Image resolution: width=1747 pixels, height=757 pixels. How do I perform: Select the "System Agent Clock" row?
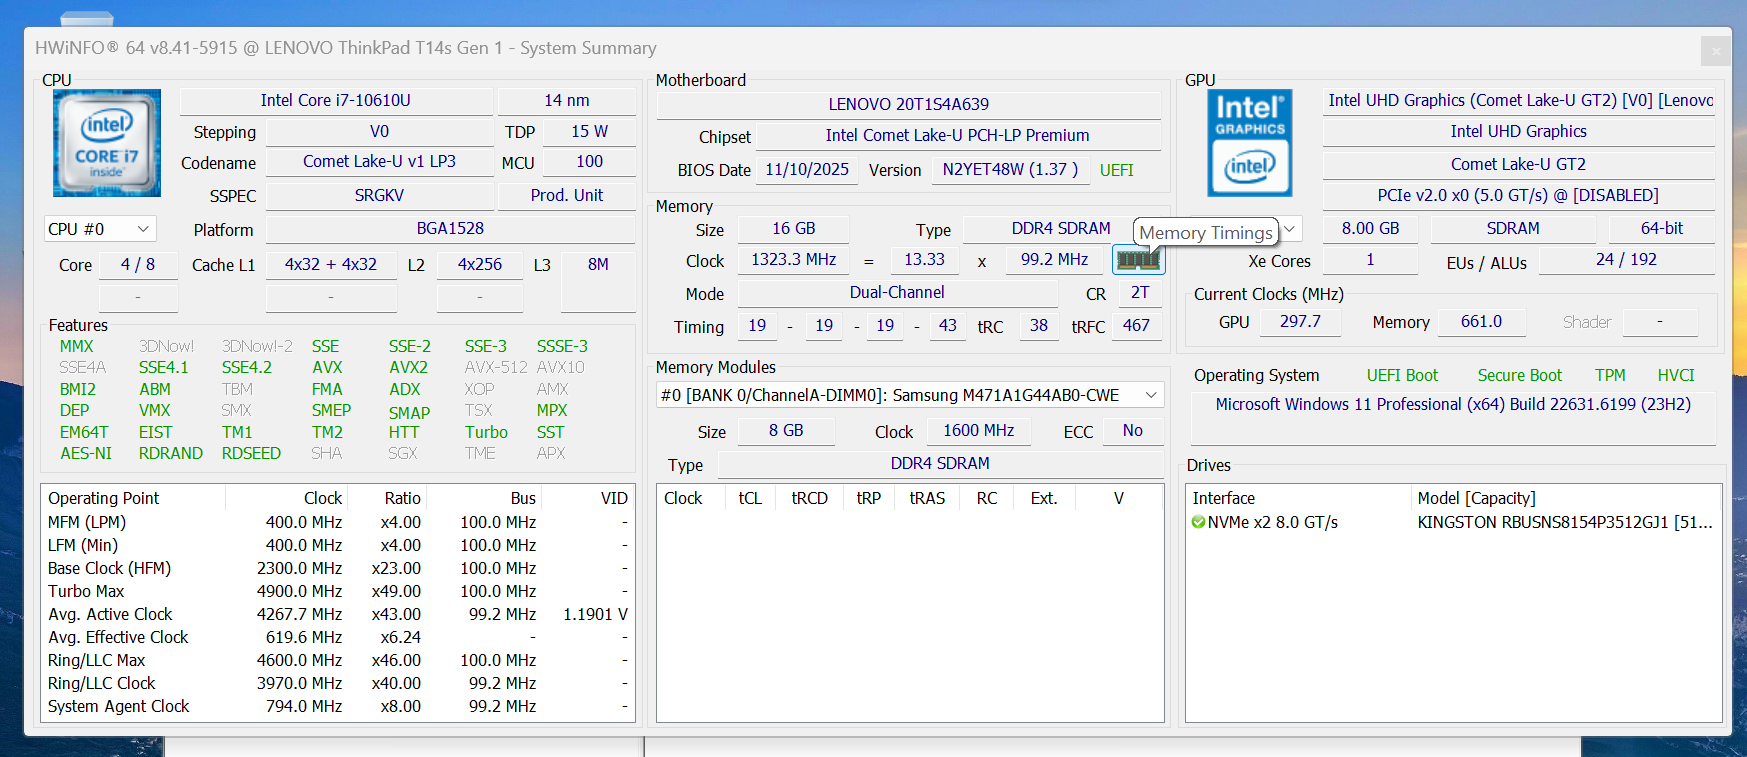click(x=338, y=706)
